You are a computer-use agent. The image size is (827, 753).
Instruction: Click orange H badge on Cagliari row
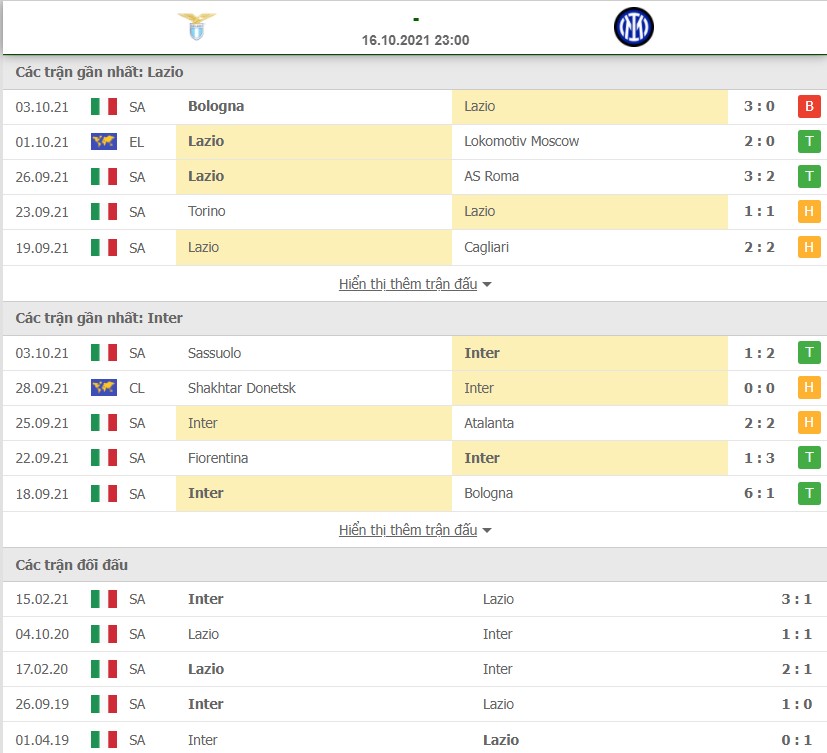tap(809, 247)
